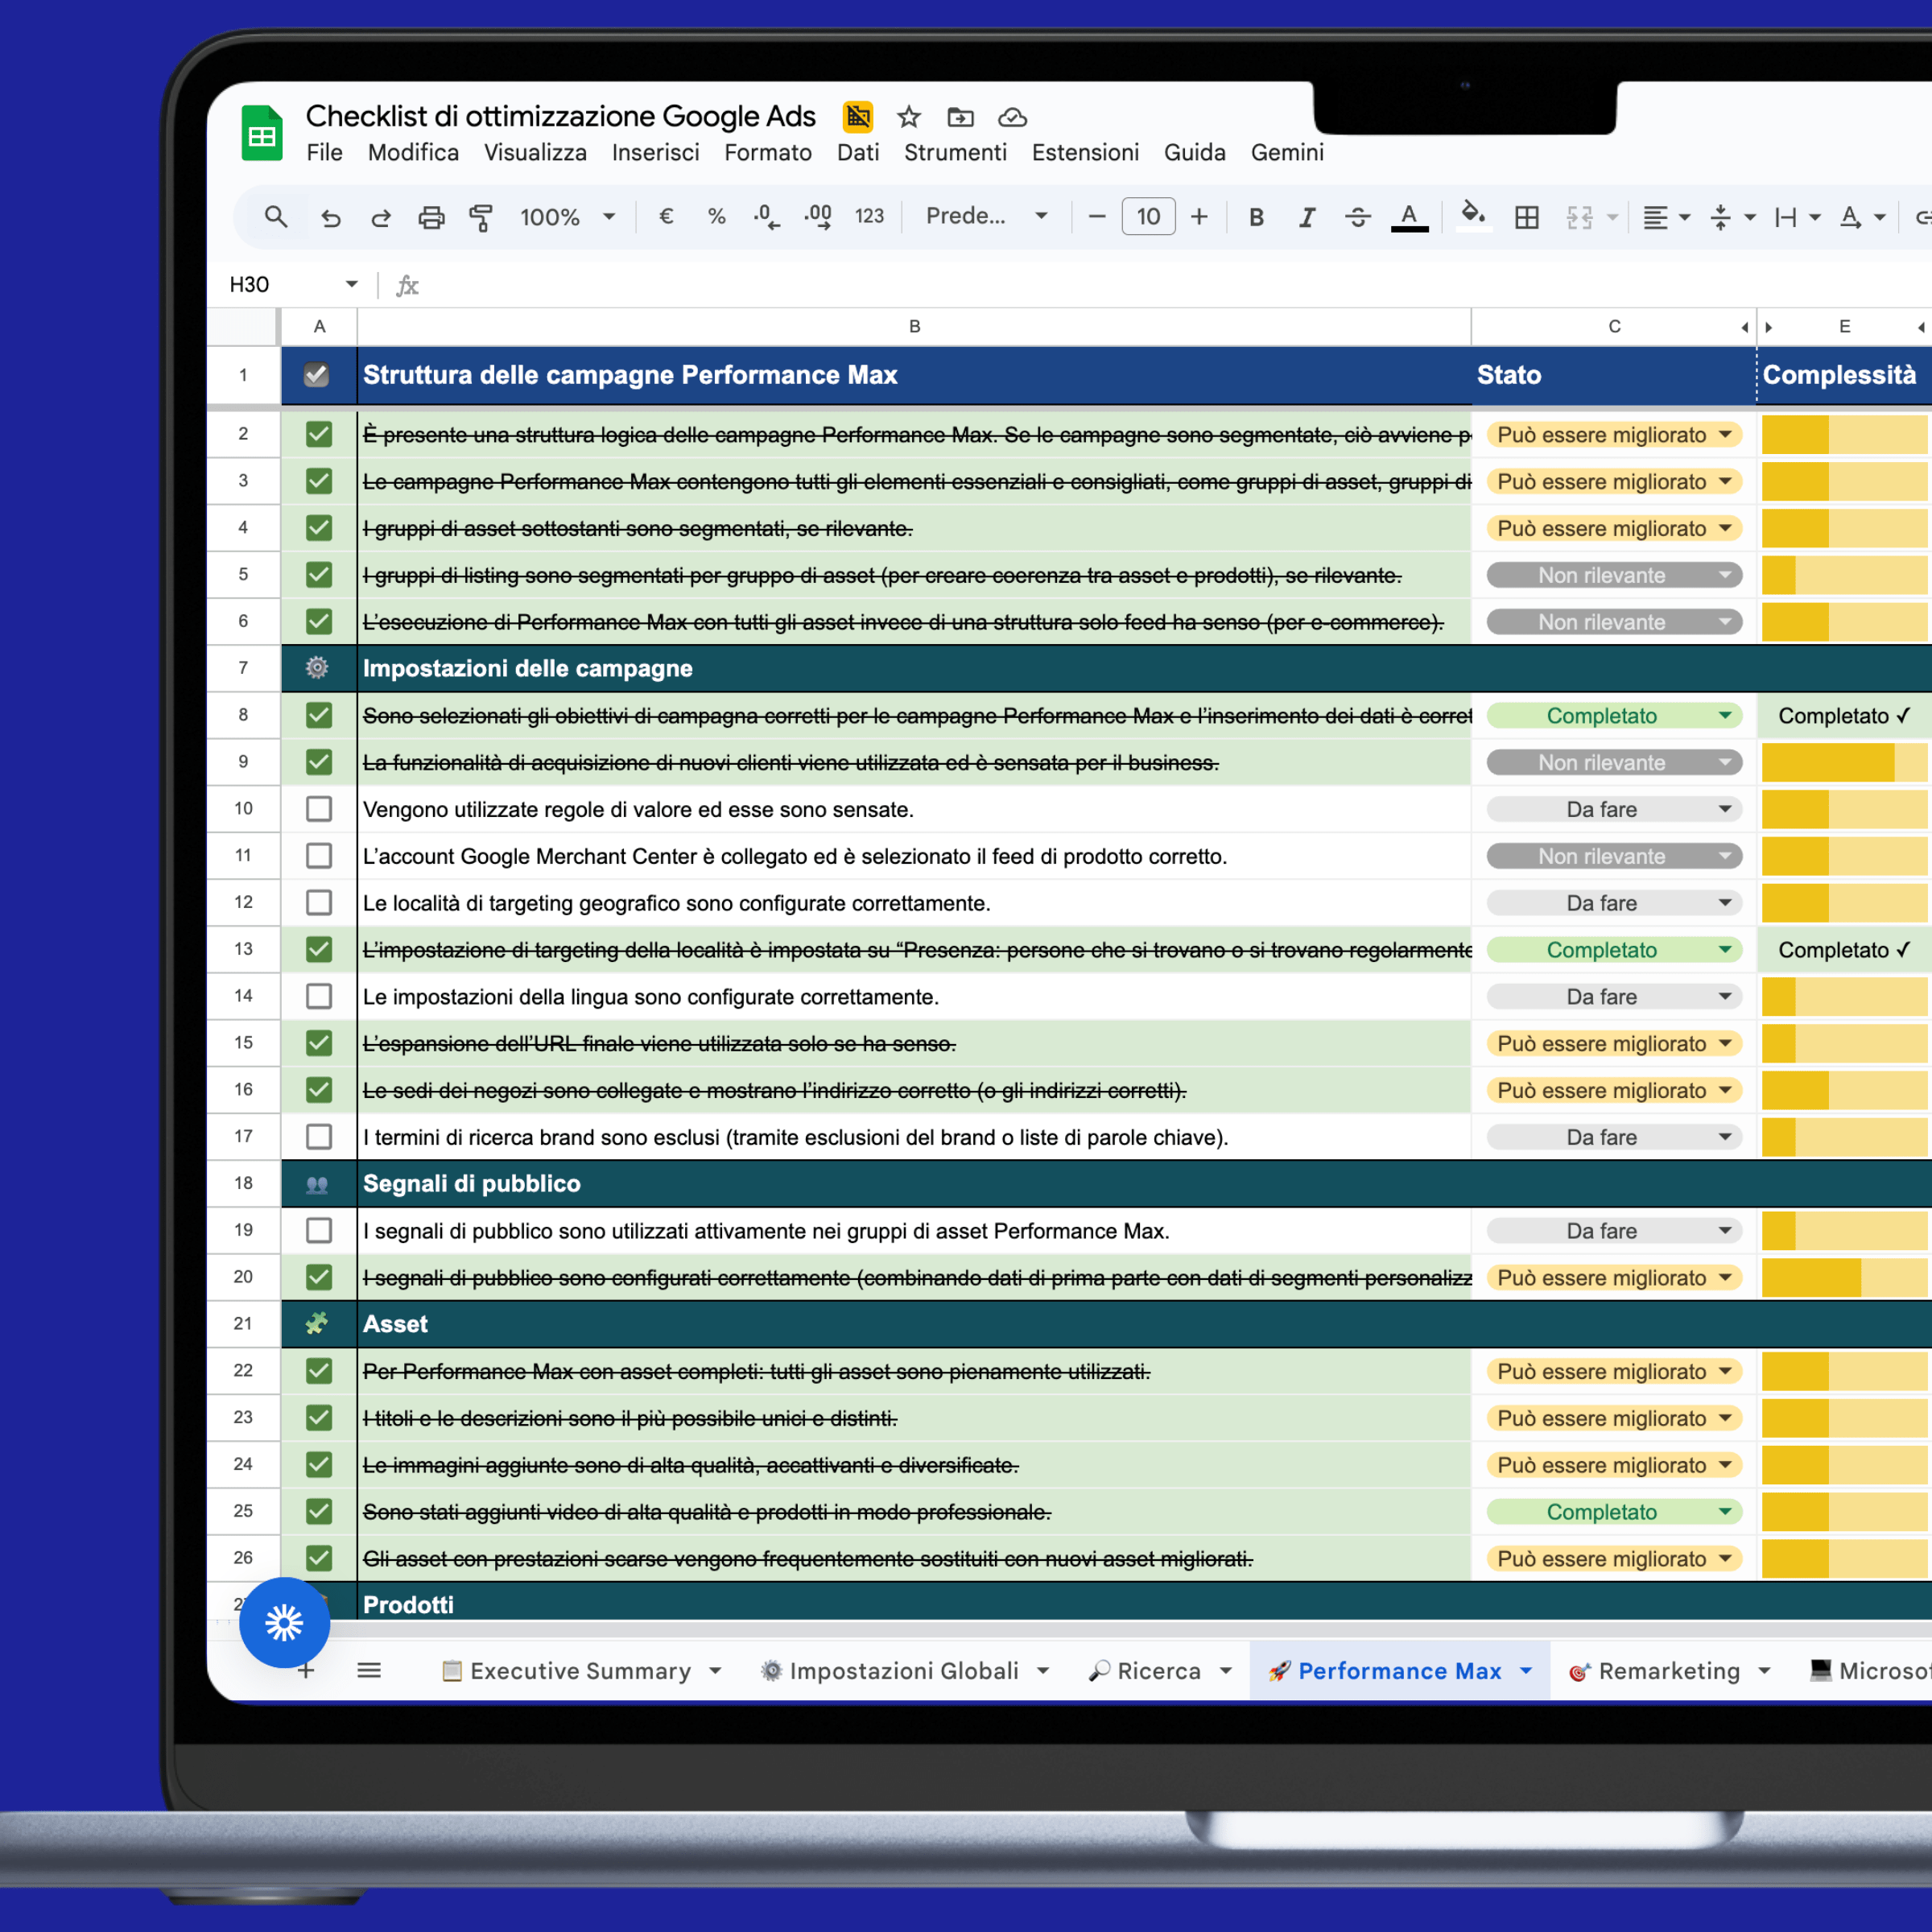Viewport: 1932px width, 1932px height.
Task: Apply currency format with the € icon
Action: coord(666,216)
